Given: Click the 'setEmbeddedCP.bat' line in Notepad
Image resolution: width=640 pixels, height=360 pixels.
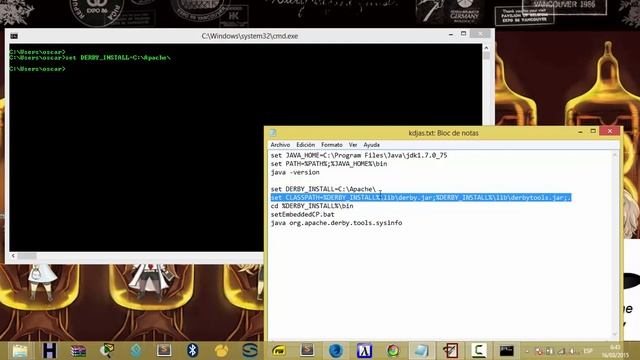Looking at the screenshot, I should [x=302, y=214].
